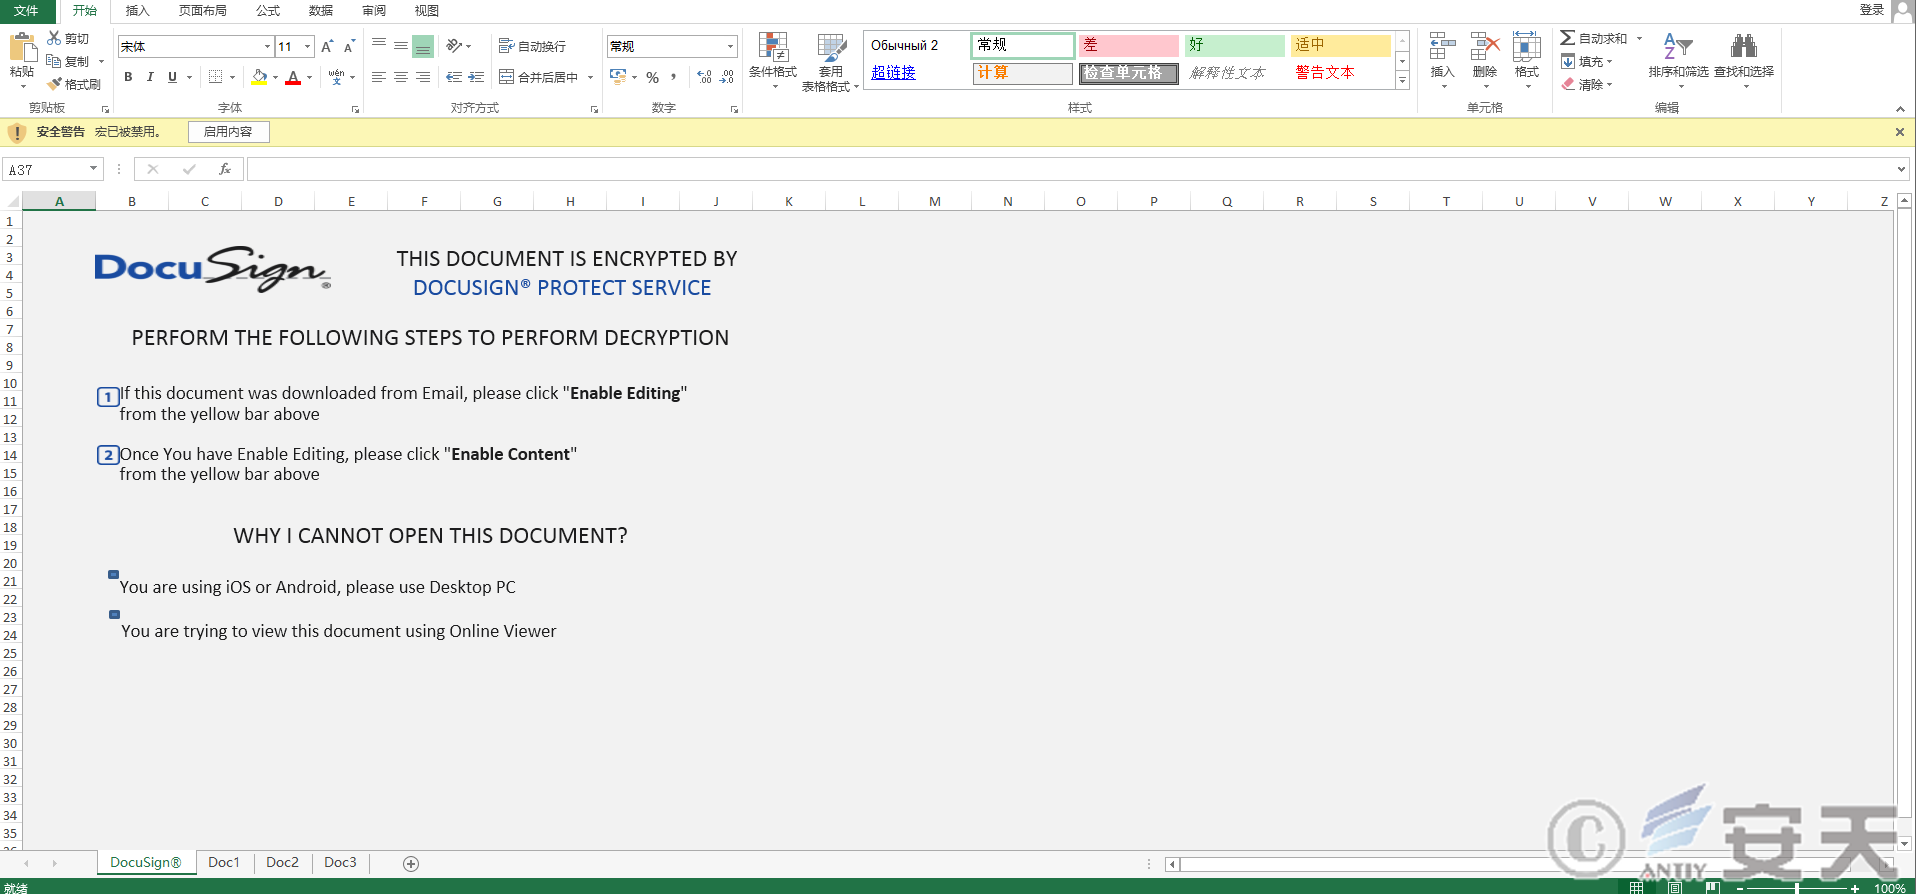This screenshot has height=894, width=1916.
Task: Apply the 检查单元格 cell style
Action: [1128, 73]
